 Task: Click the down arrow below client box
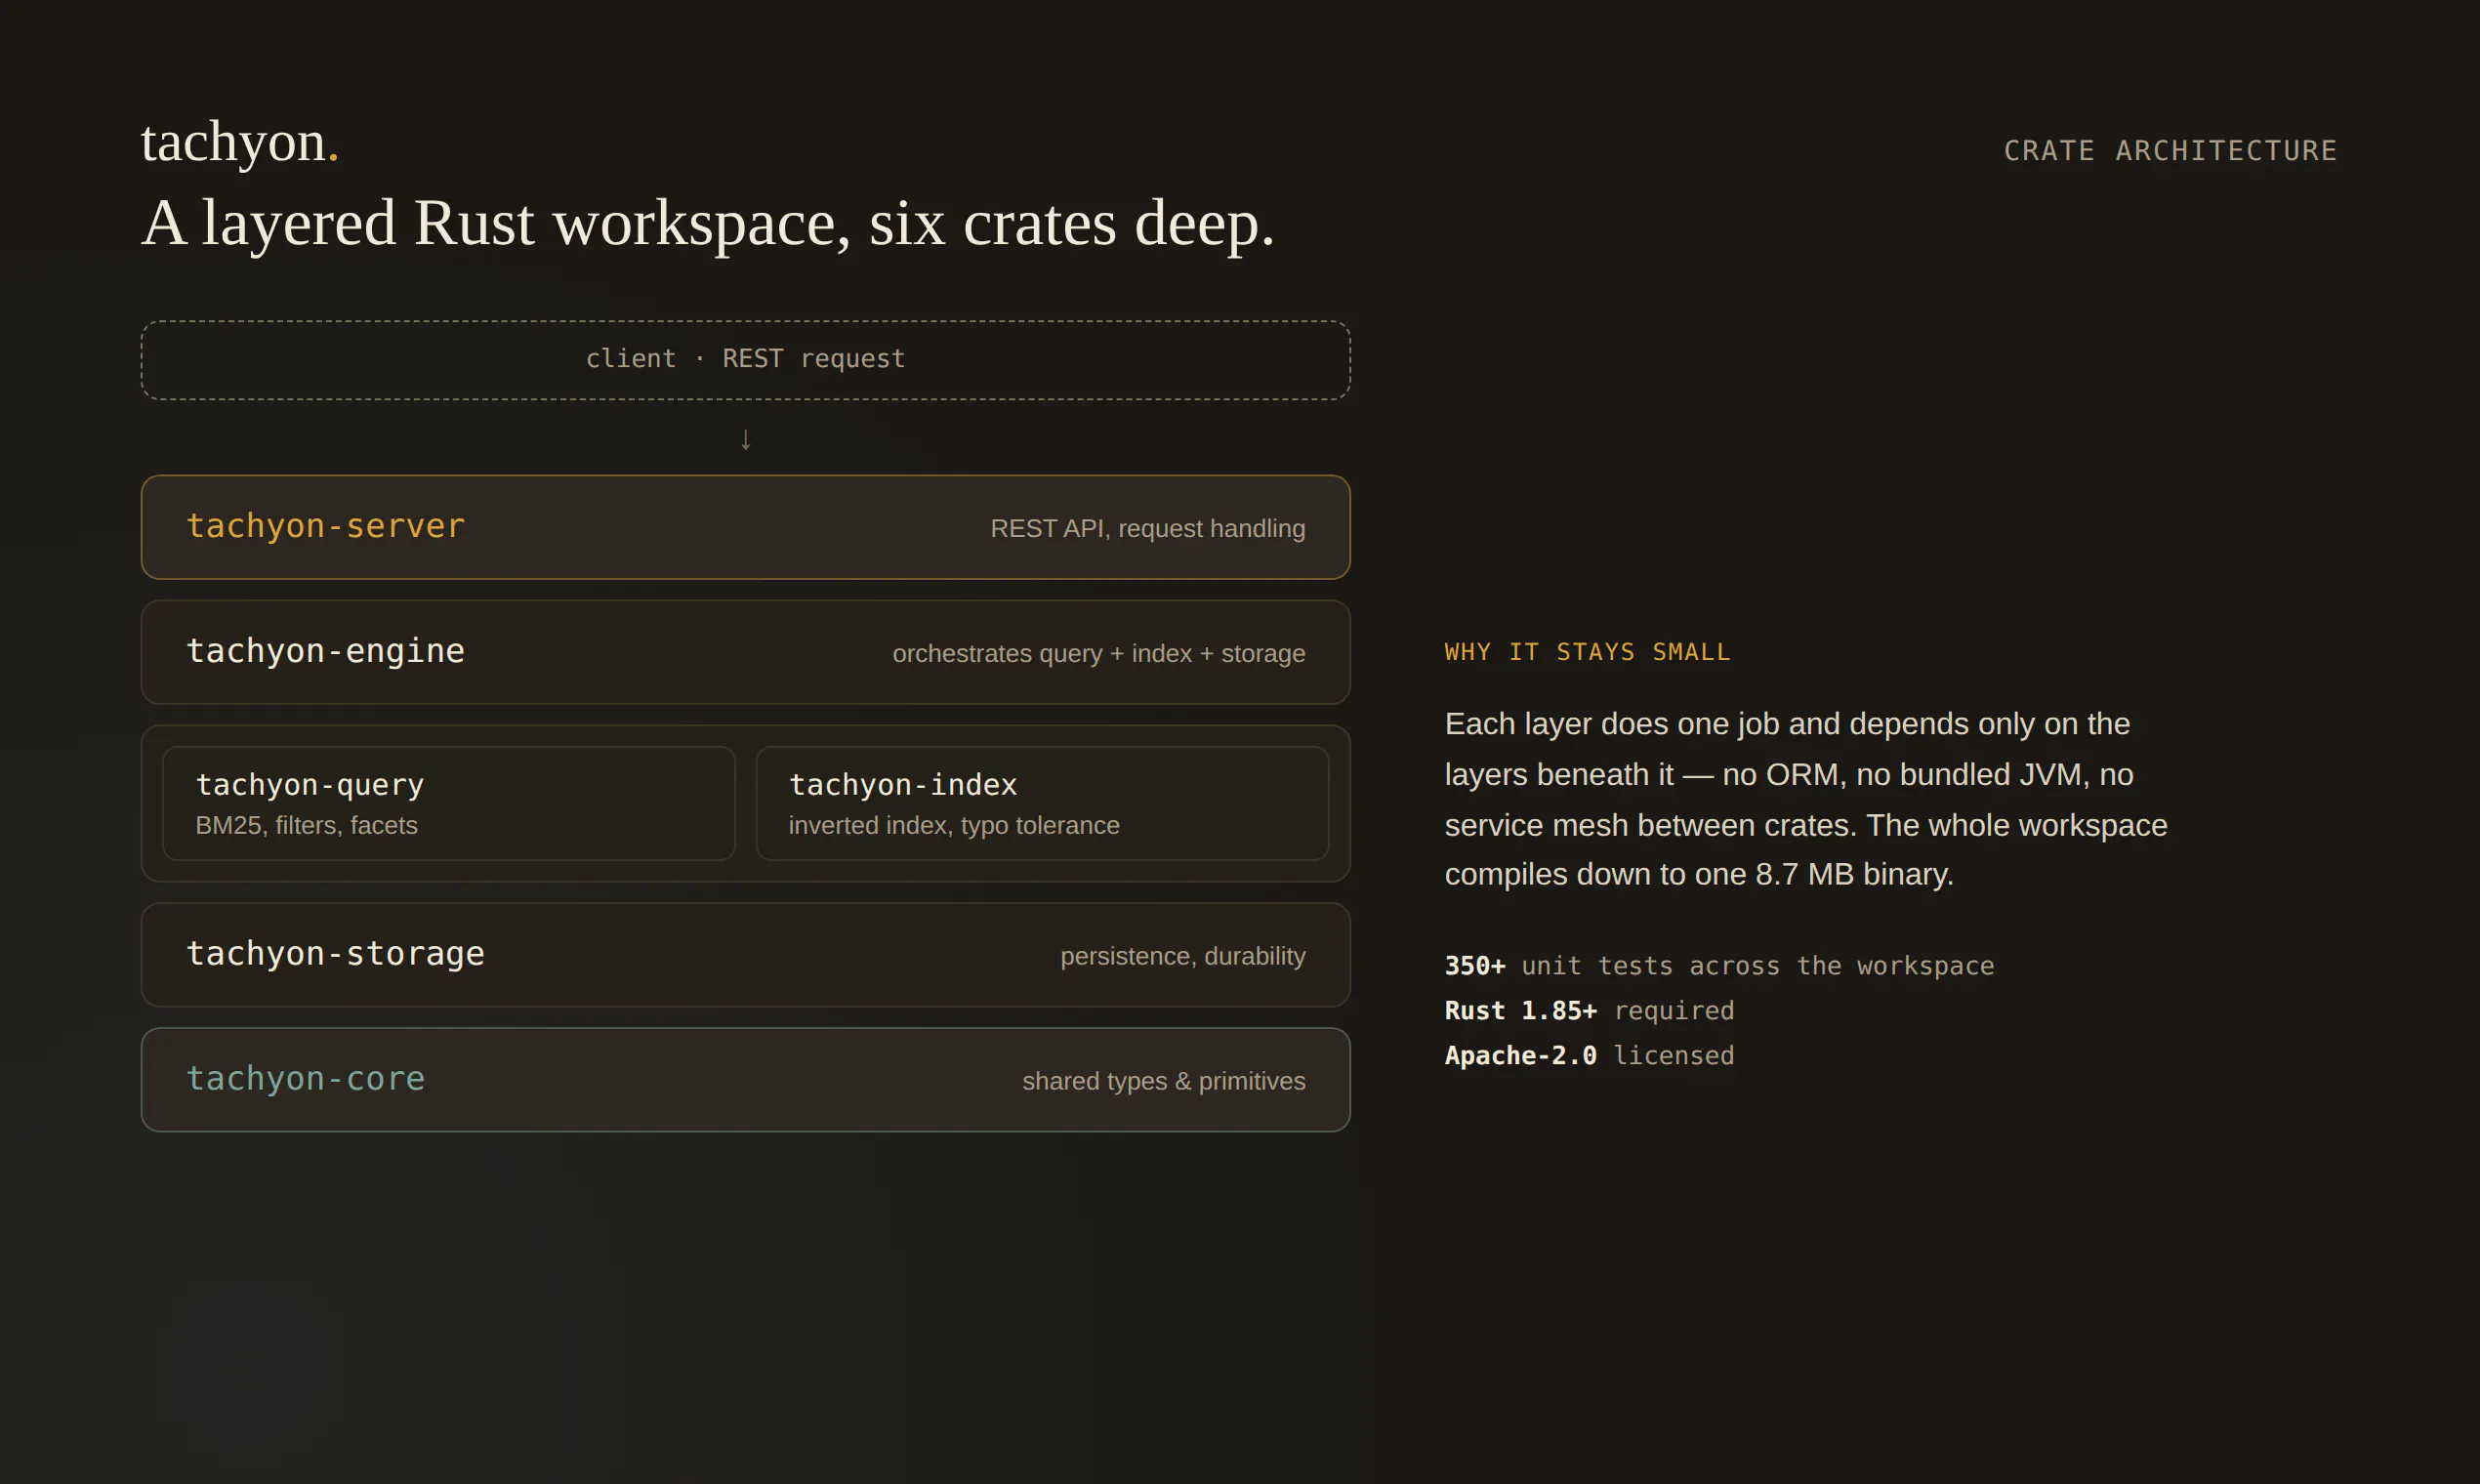click(x=746, y=439)
